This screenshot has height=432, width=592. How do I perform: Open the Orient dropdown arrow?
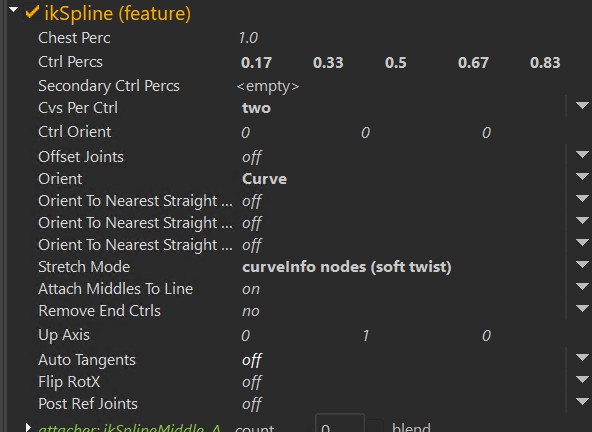583,176
